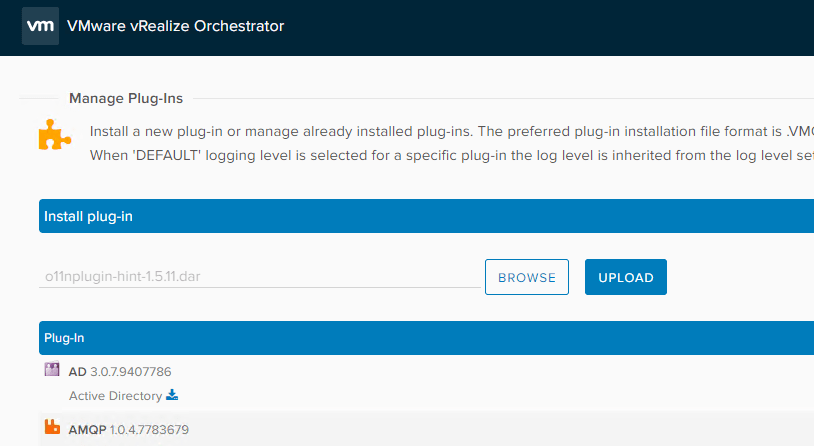Click the Plug-In column header

coord(426,338)
